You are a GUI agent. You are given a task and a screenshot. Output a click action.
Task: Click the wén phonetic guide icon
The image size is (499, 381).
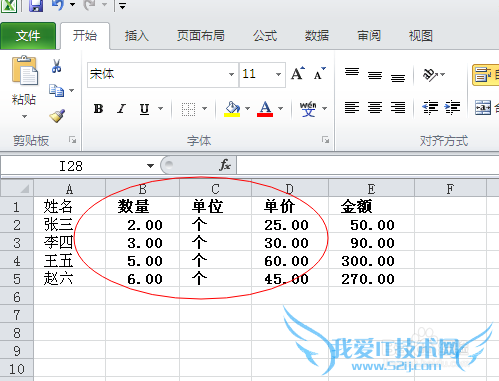308,109
